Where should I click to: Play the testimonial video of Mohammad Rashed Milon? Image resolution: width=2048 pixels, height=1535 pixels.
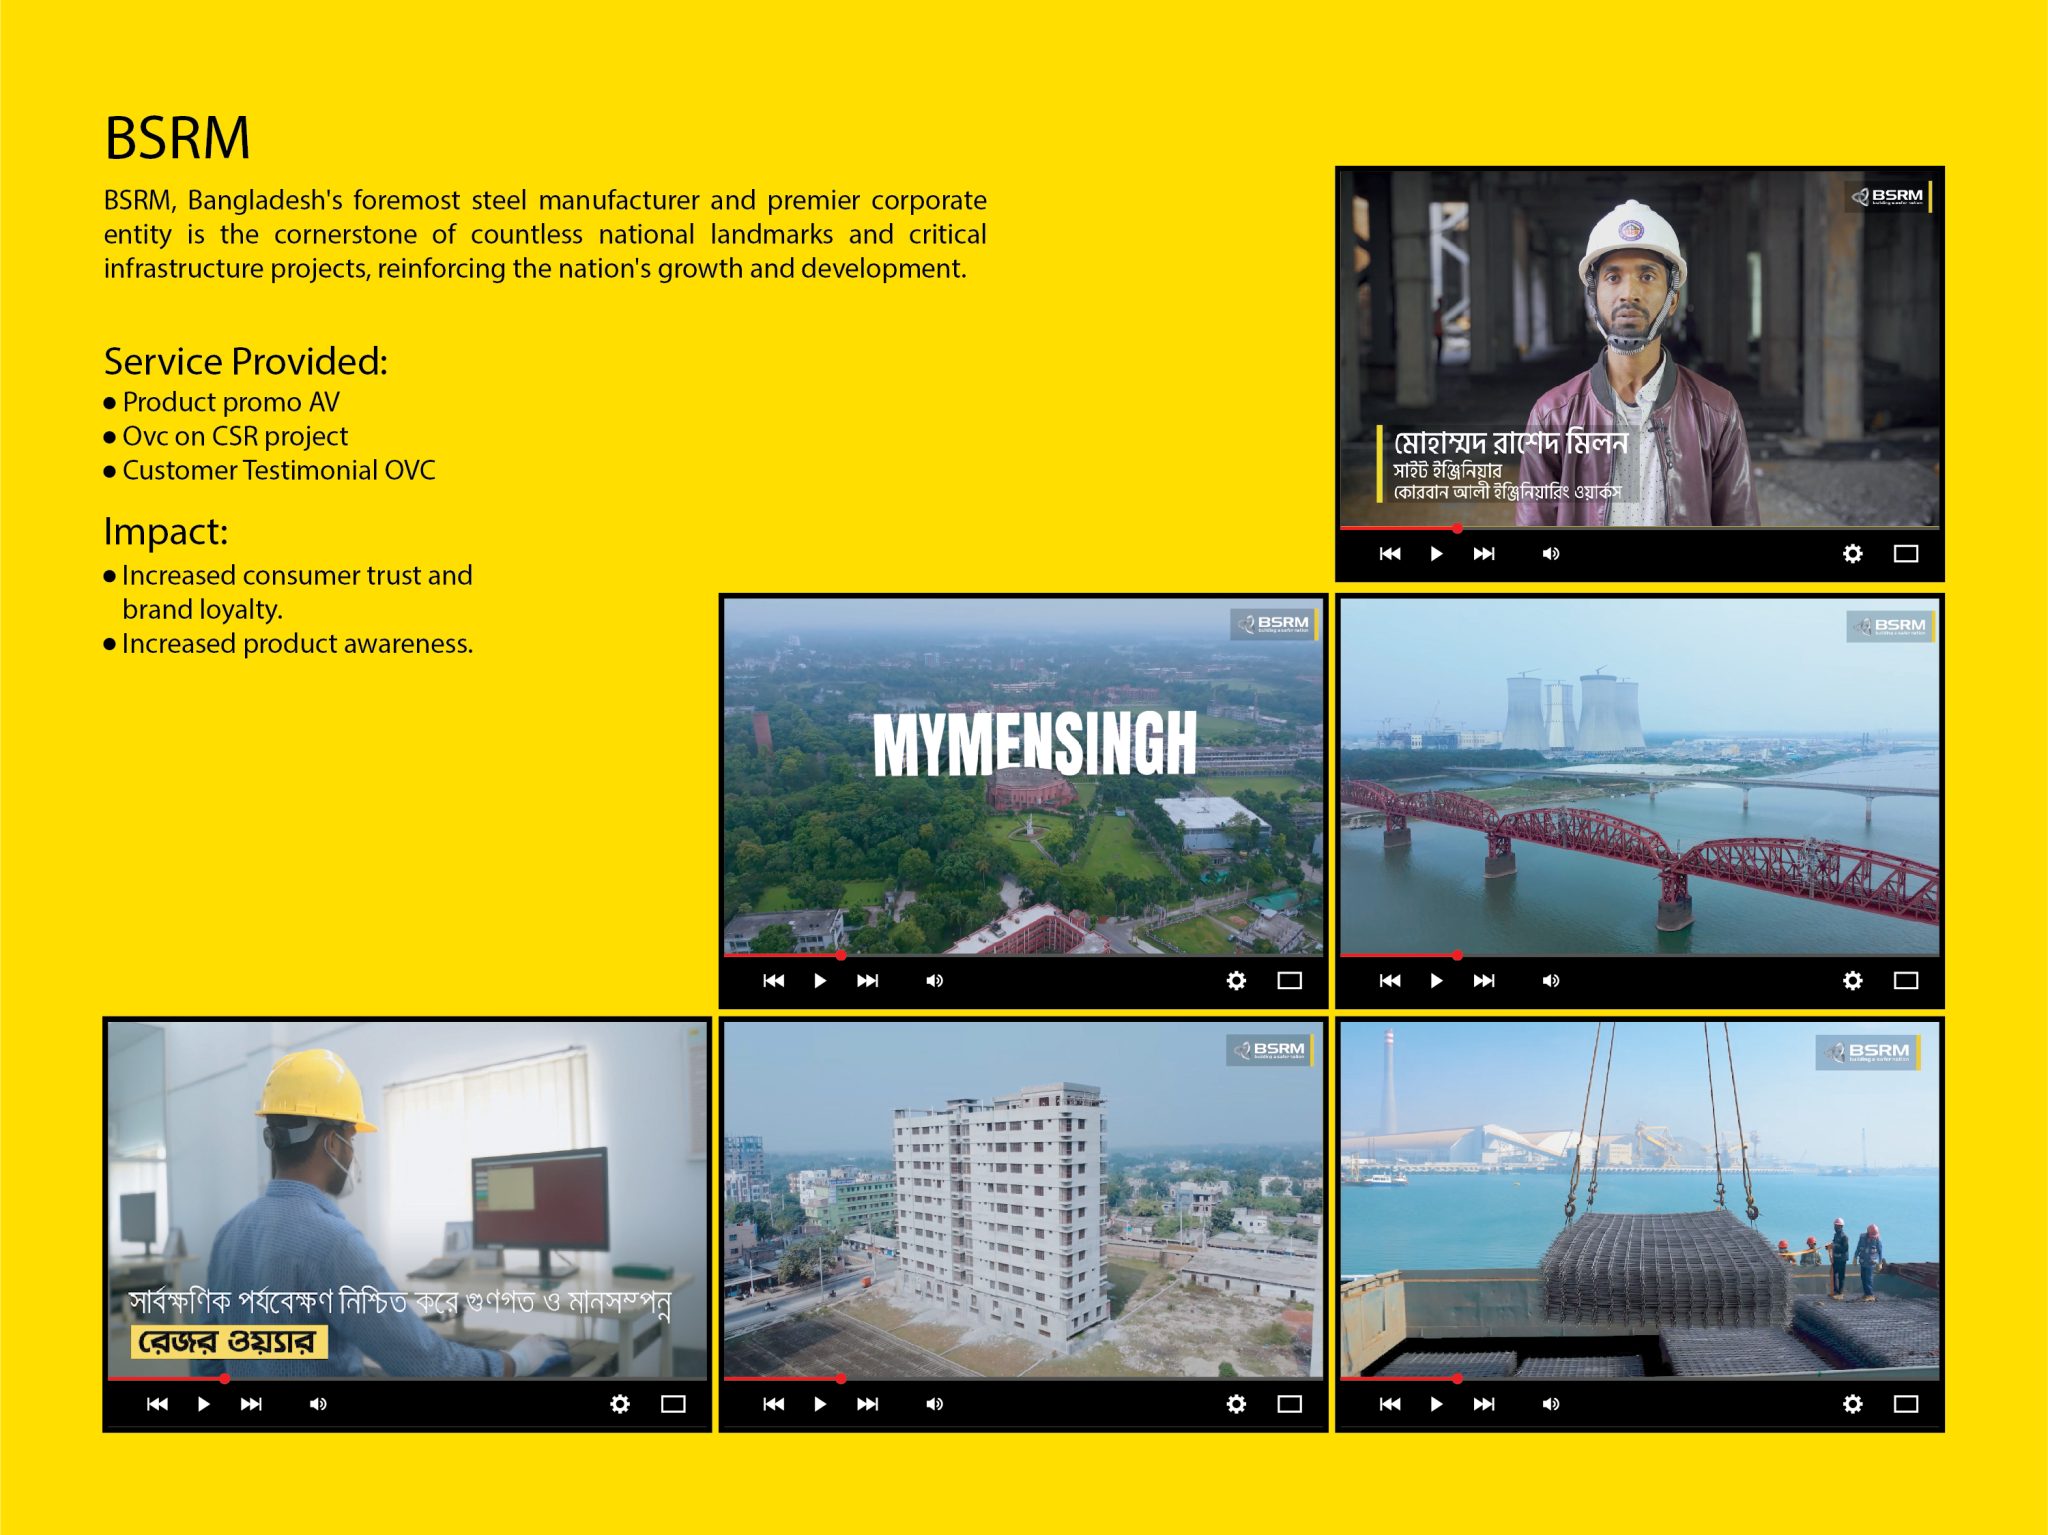pyautogui.click(x=1436, y=554)
